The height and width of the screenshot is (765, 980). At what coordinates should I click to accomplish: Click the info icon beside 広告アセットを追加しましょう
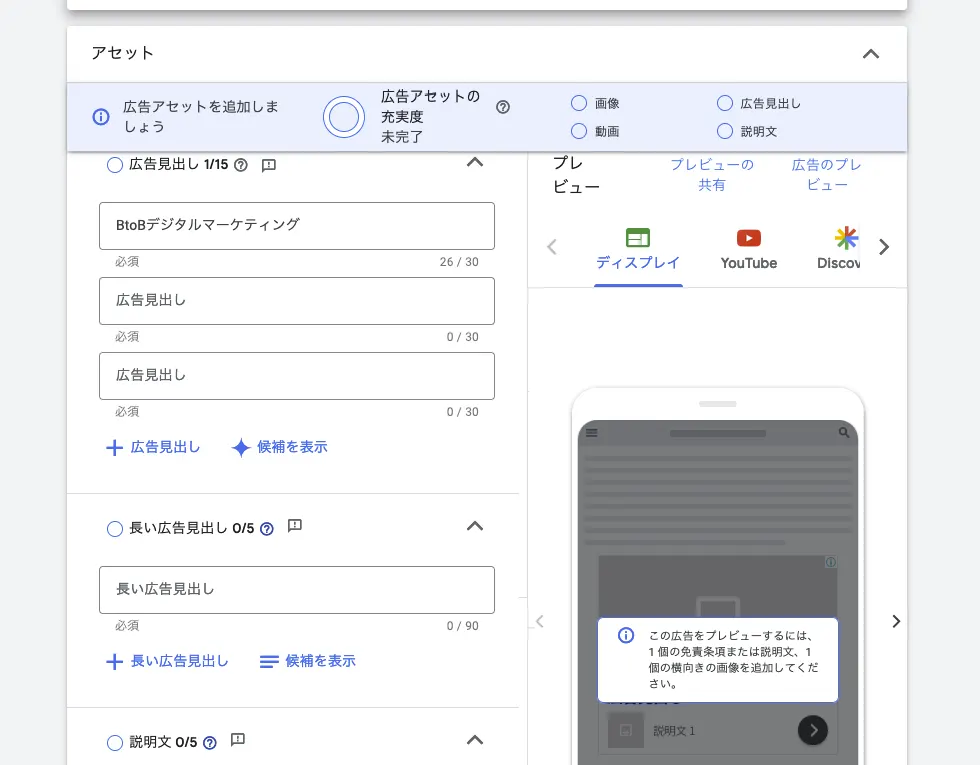[101, 117]
